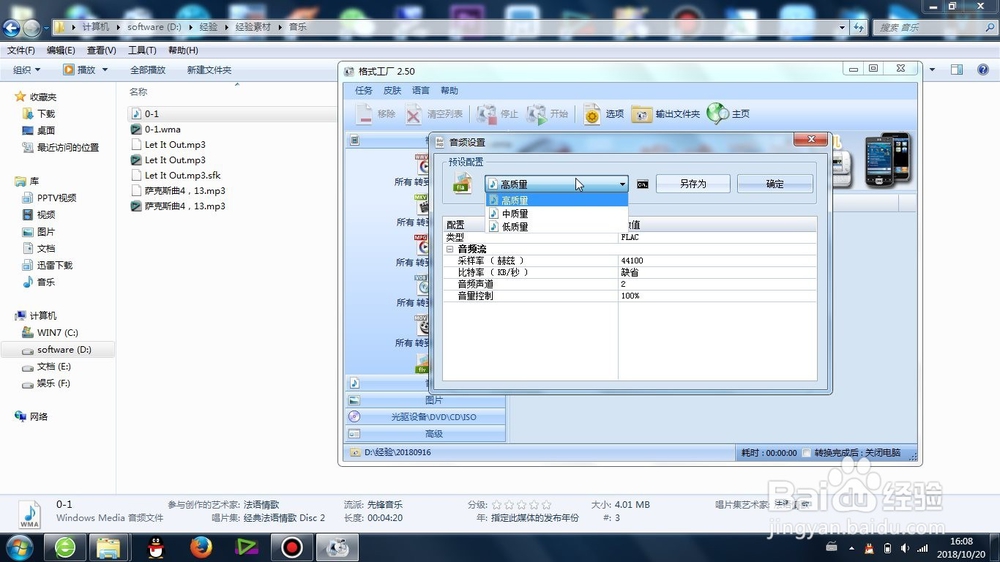
Task: Open 迅雷下载 library in sidebar
Action: tap(54, 265)
